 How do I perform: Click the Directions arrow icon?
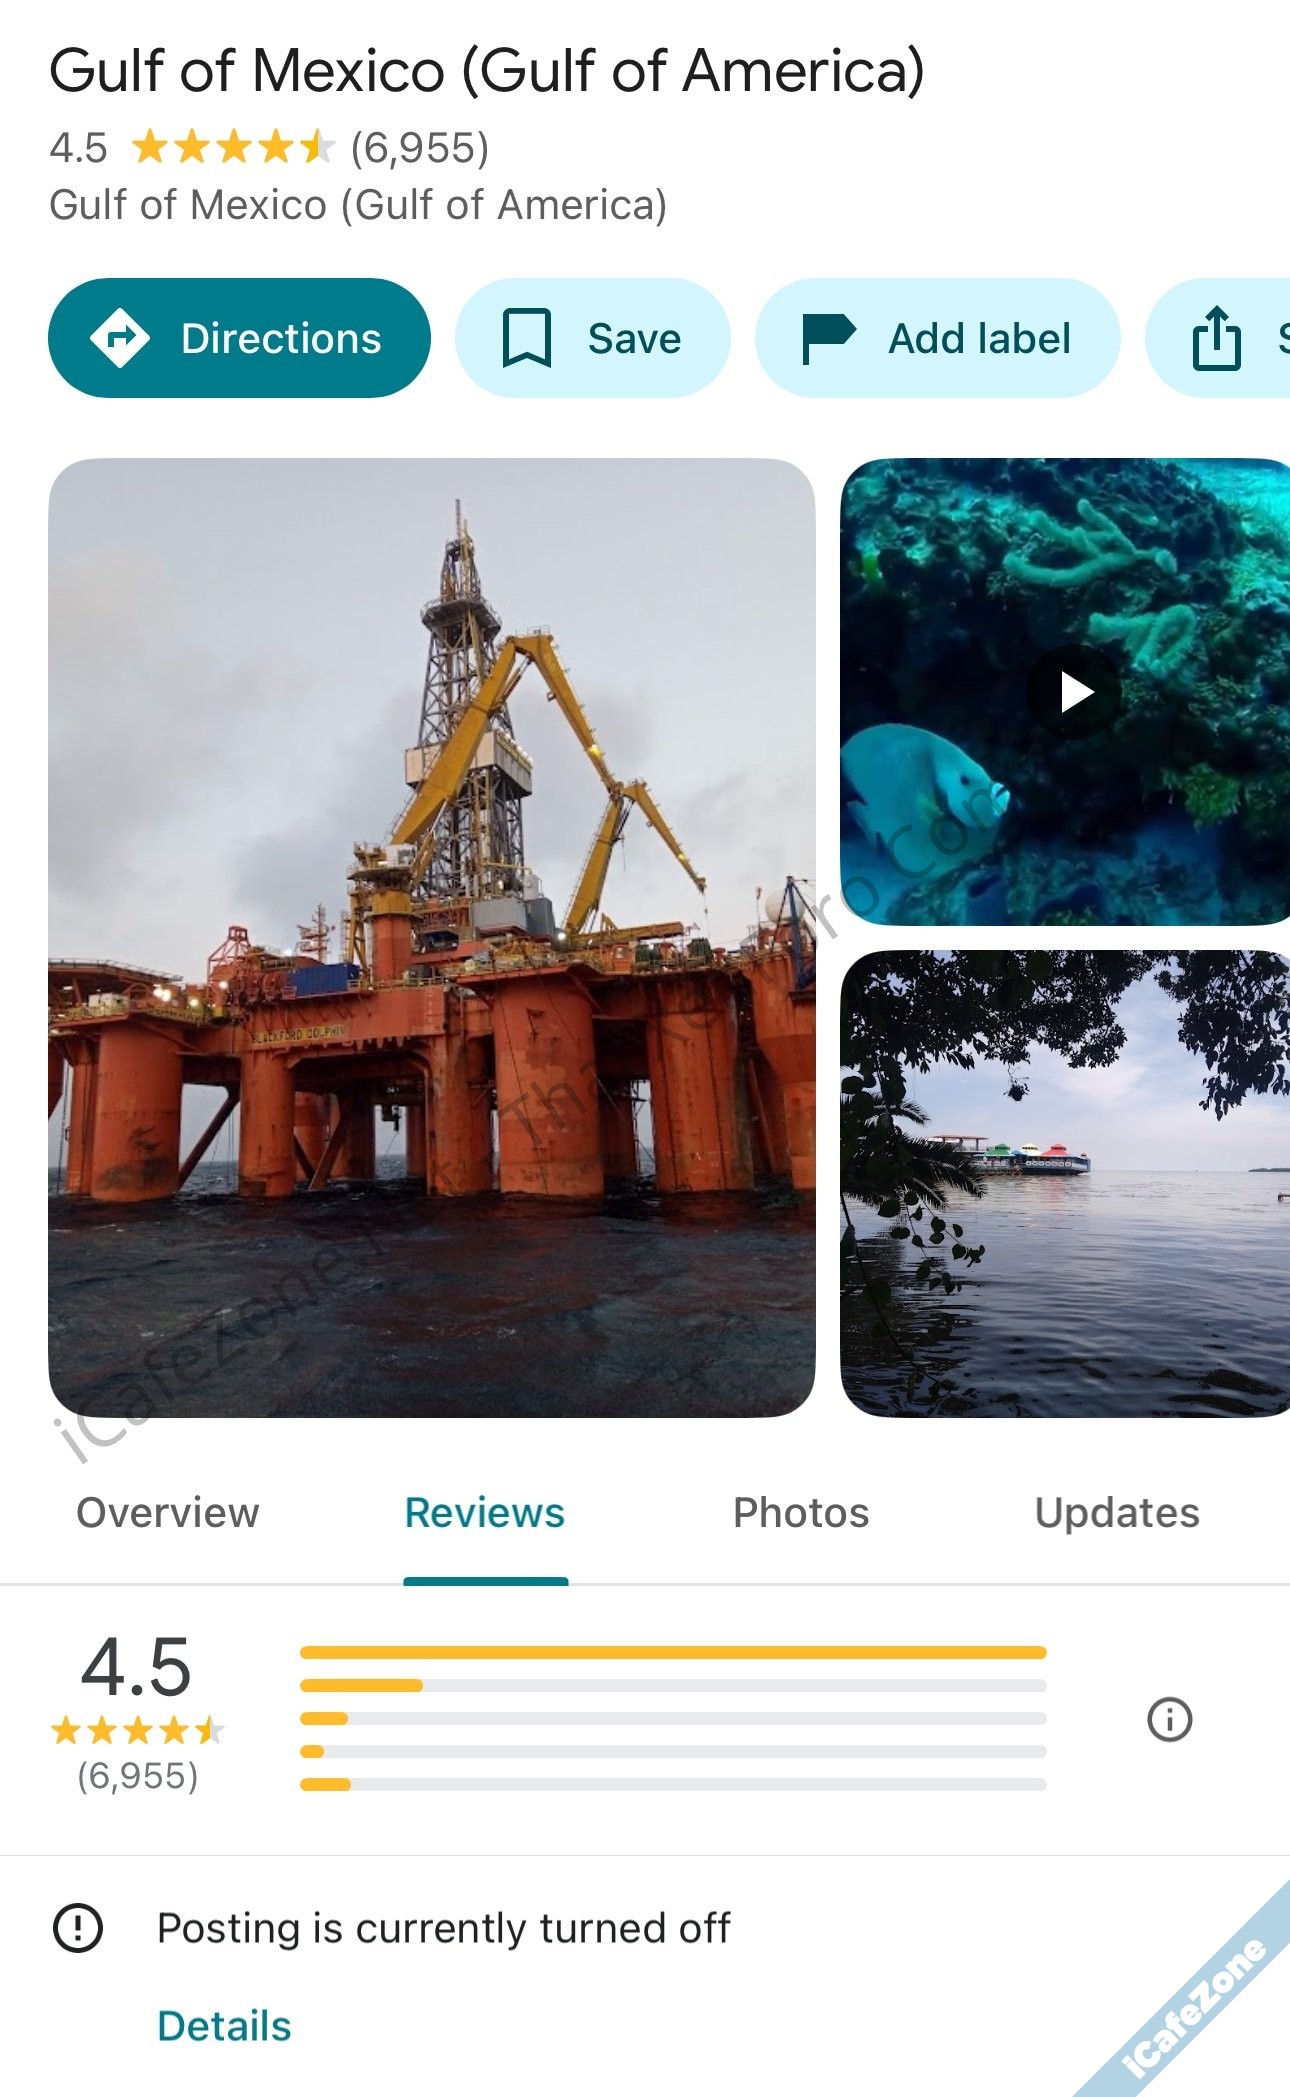coord(120,339)
